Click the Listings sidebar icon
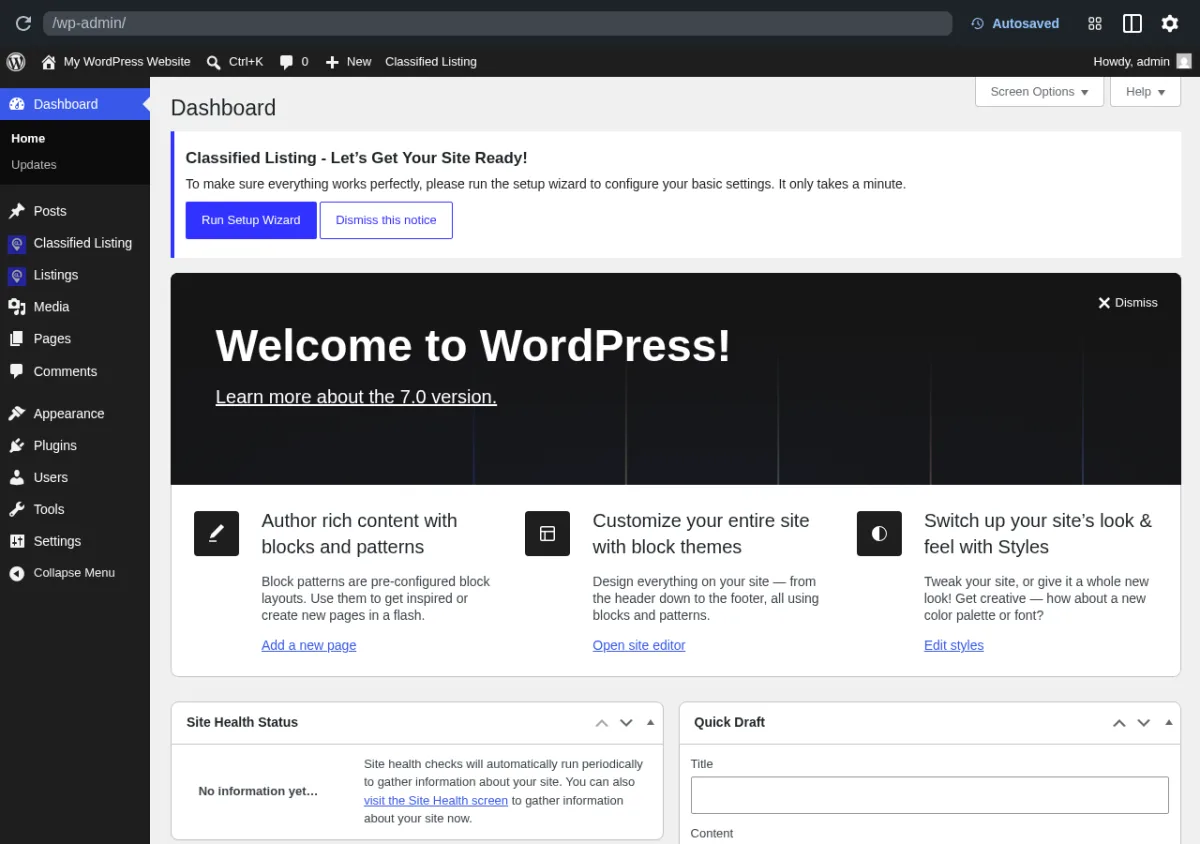This screenshot has width=1200, height=844. (17, 275)
